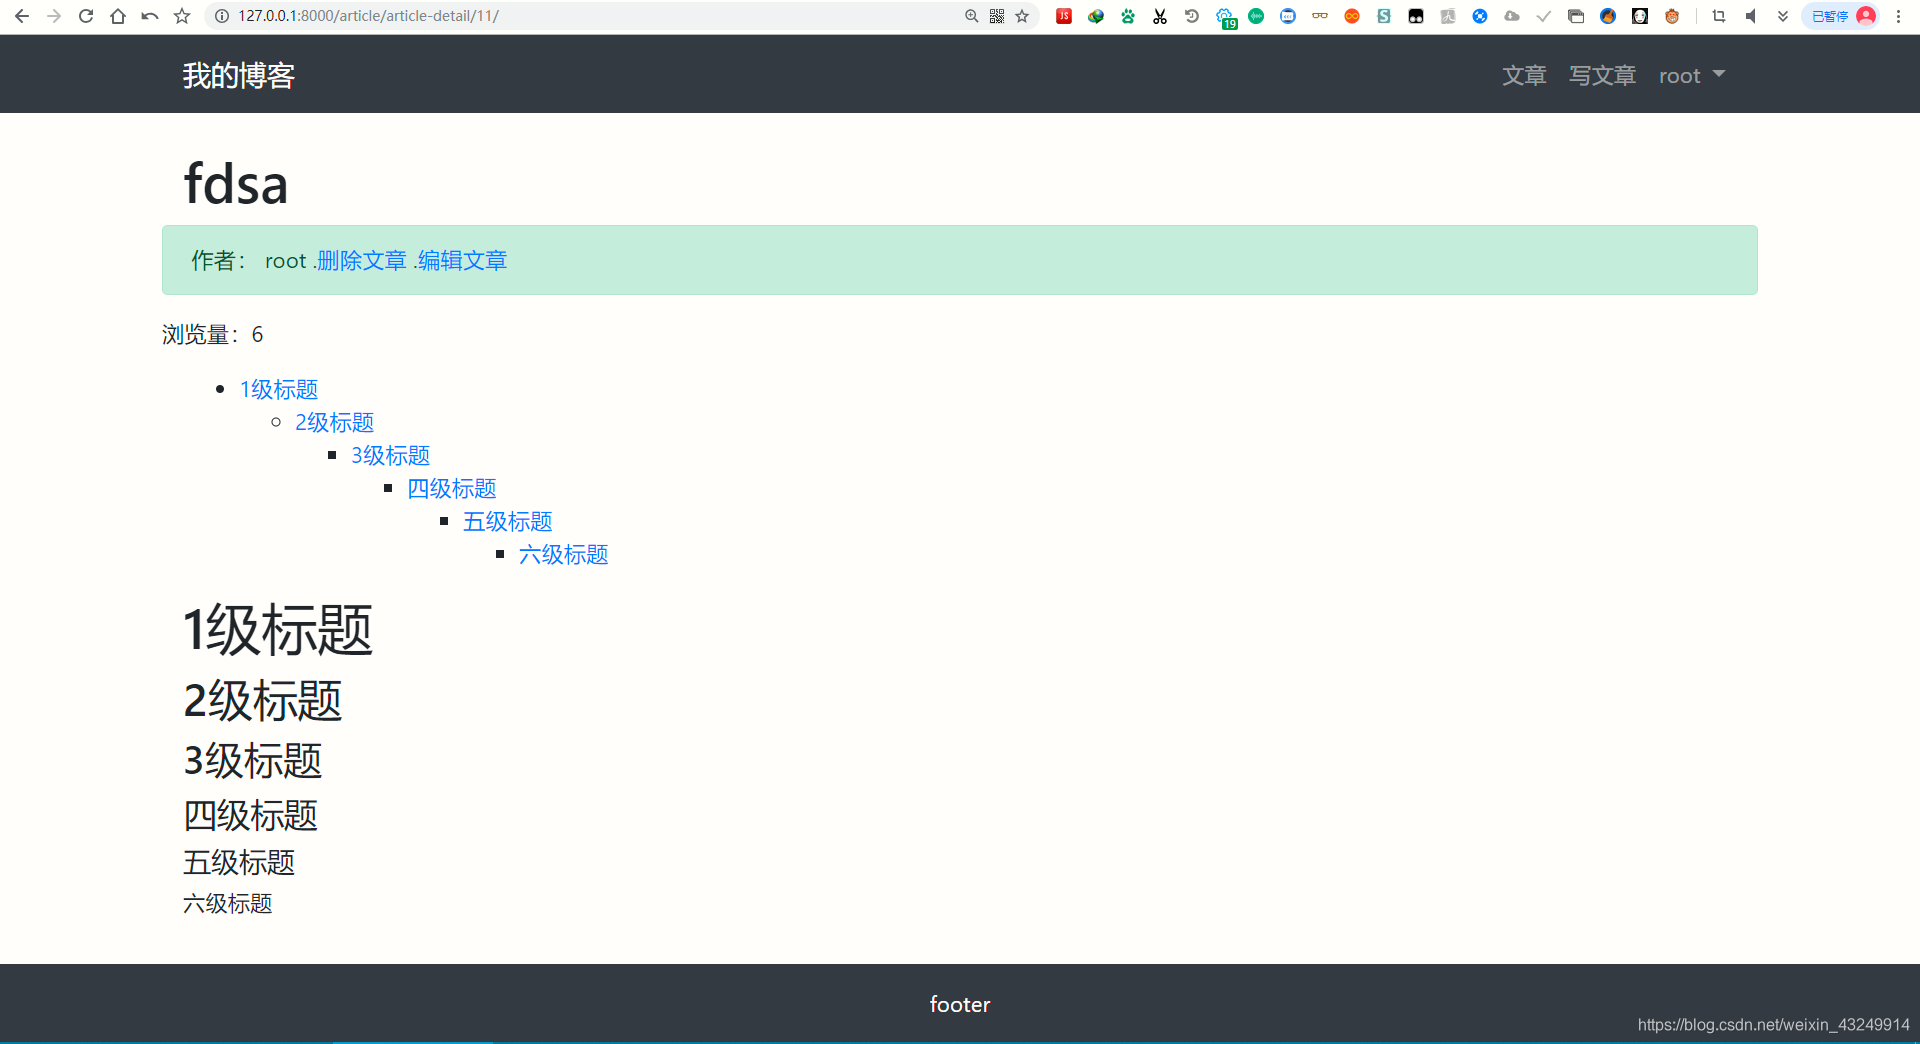Click the article title fdsa

[x=236, y=185]
